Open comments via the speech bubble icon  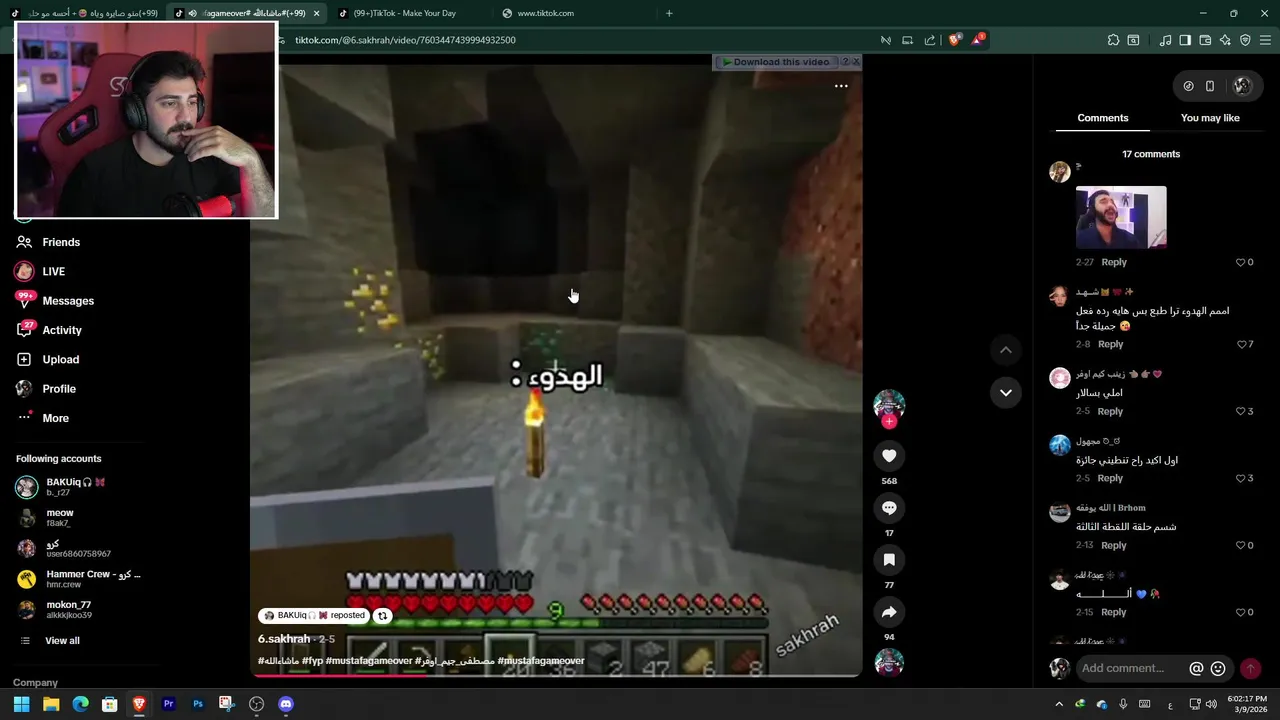[889, 508]
